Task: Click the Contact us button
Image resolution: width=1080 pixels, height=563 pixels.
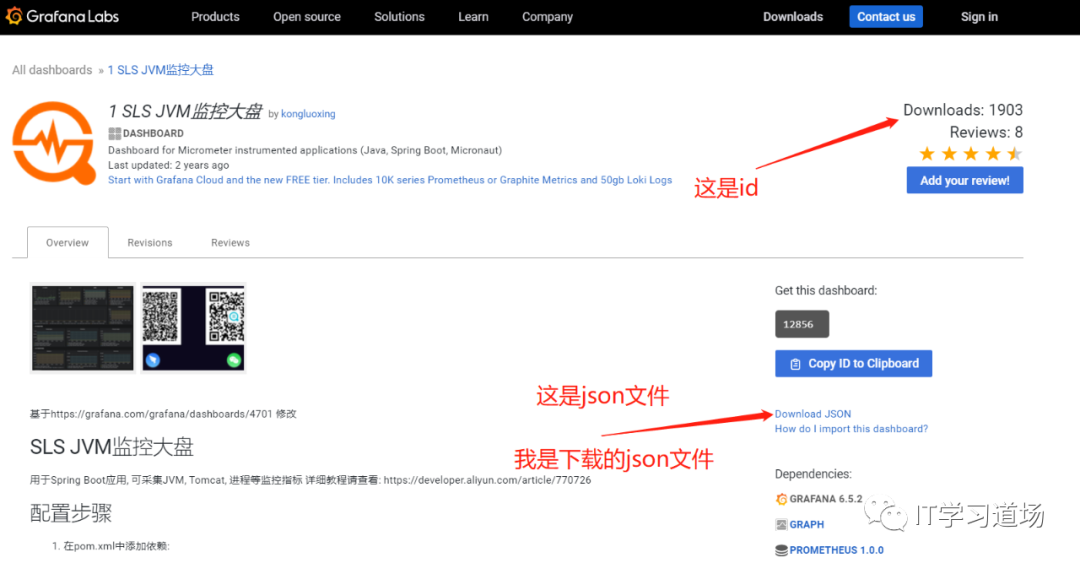Action: point(886,17)
